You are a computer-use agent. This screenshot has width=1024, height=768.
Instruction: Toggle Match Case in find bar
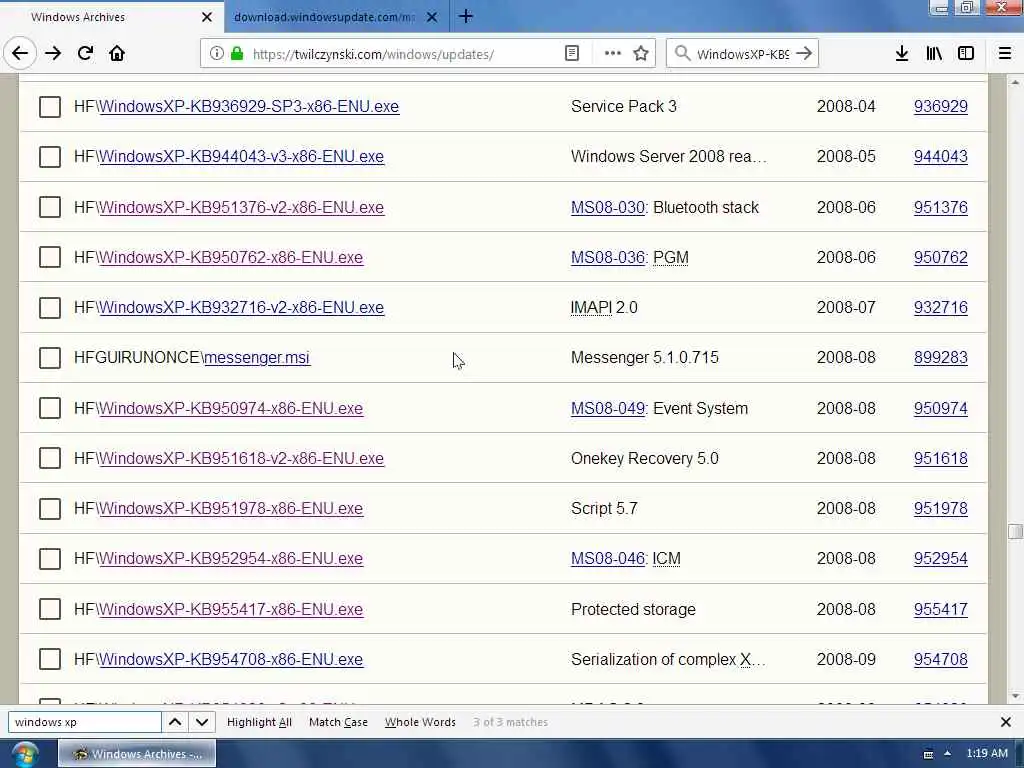point(338,722)
